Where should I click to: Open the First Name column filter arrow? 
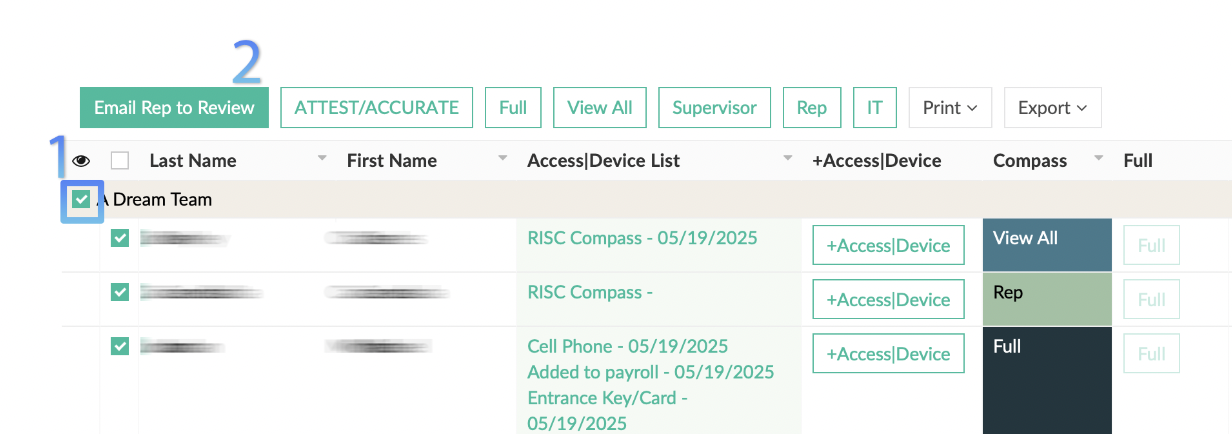[x=503, y=159]
